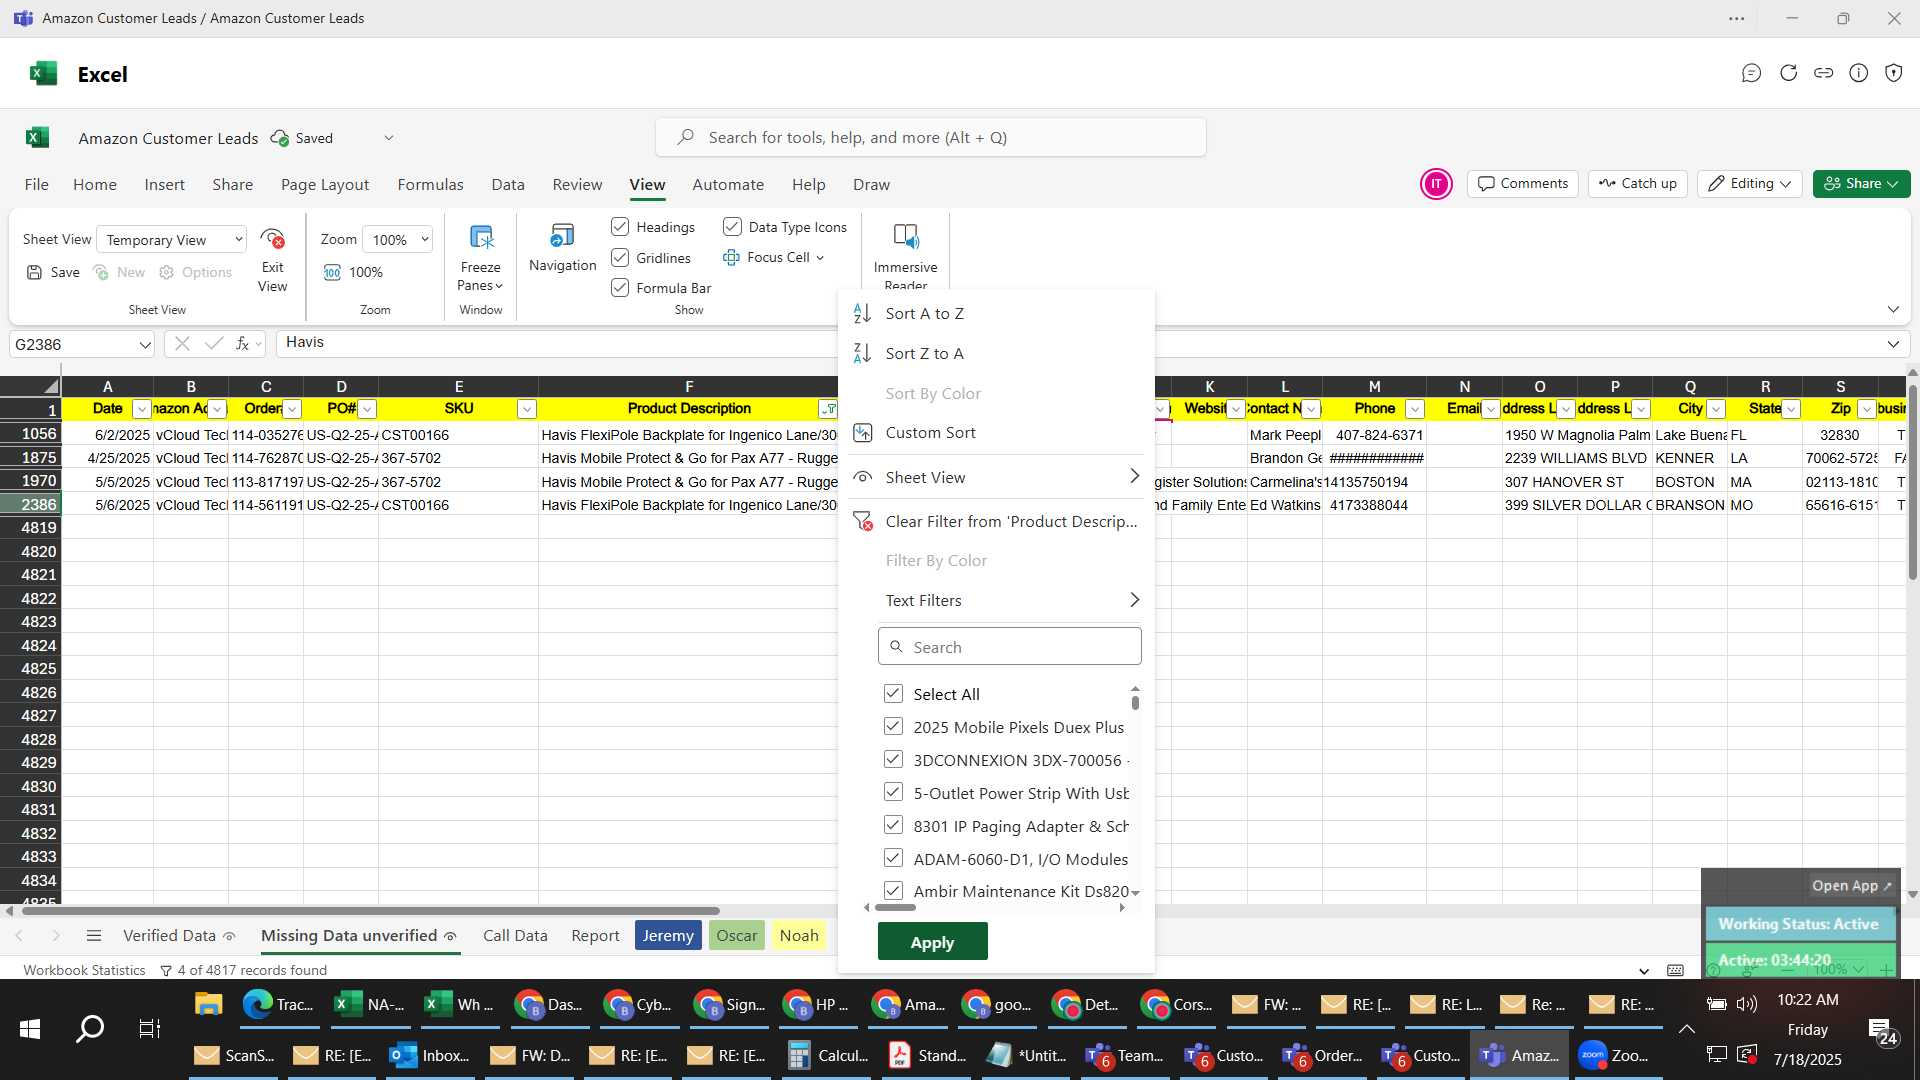
Task: Expand the formula bar chevron
Action: coord(1893,344)
